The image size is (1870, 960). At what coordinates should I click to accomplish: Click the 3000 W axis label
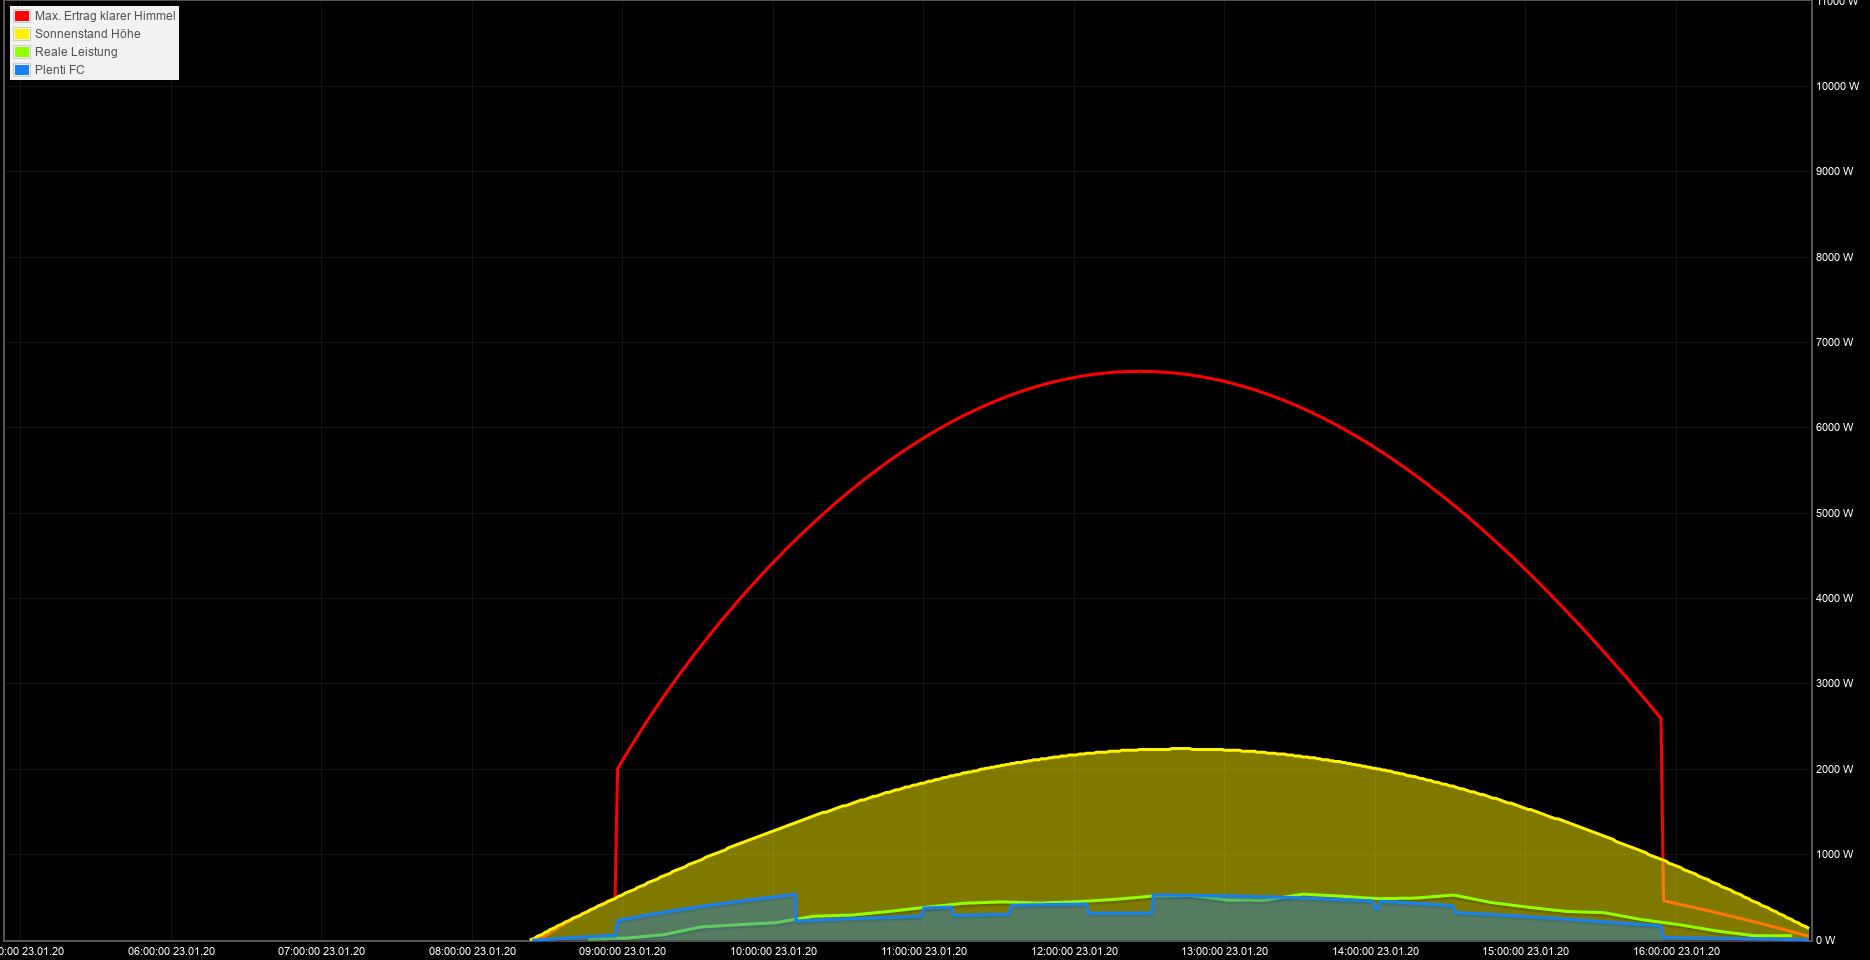(x=1835, y=684)
